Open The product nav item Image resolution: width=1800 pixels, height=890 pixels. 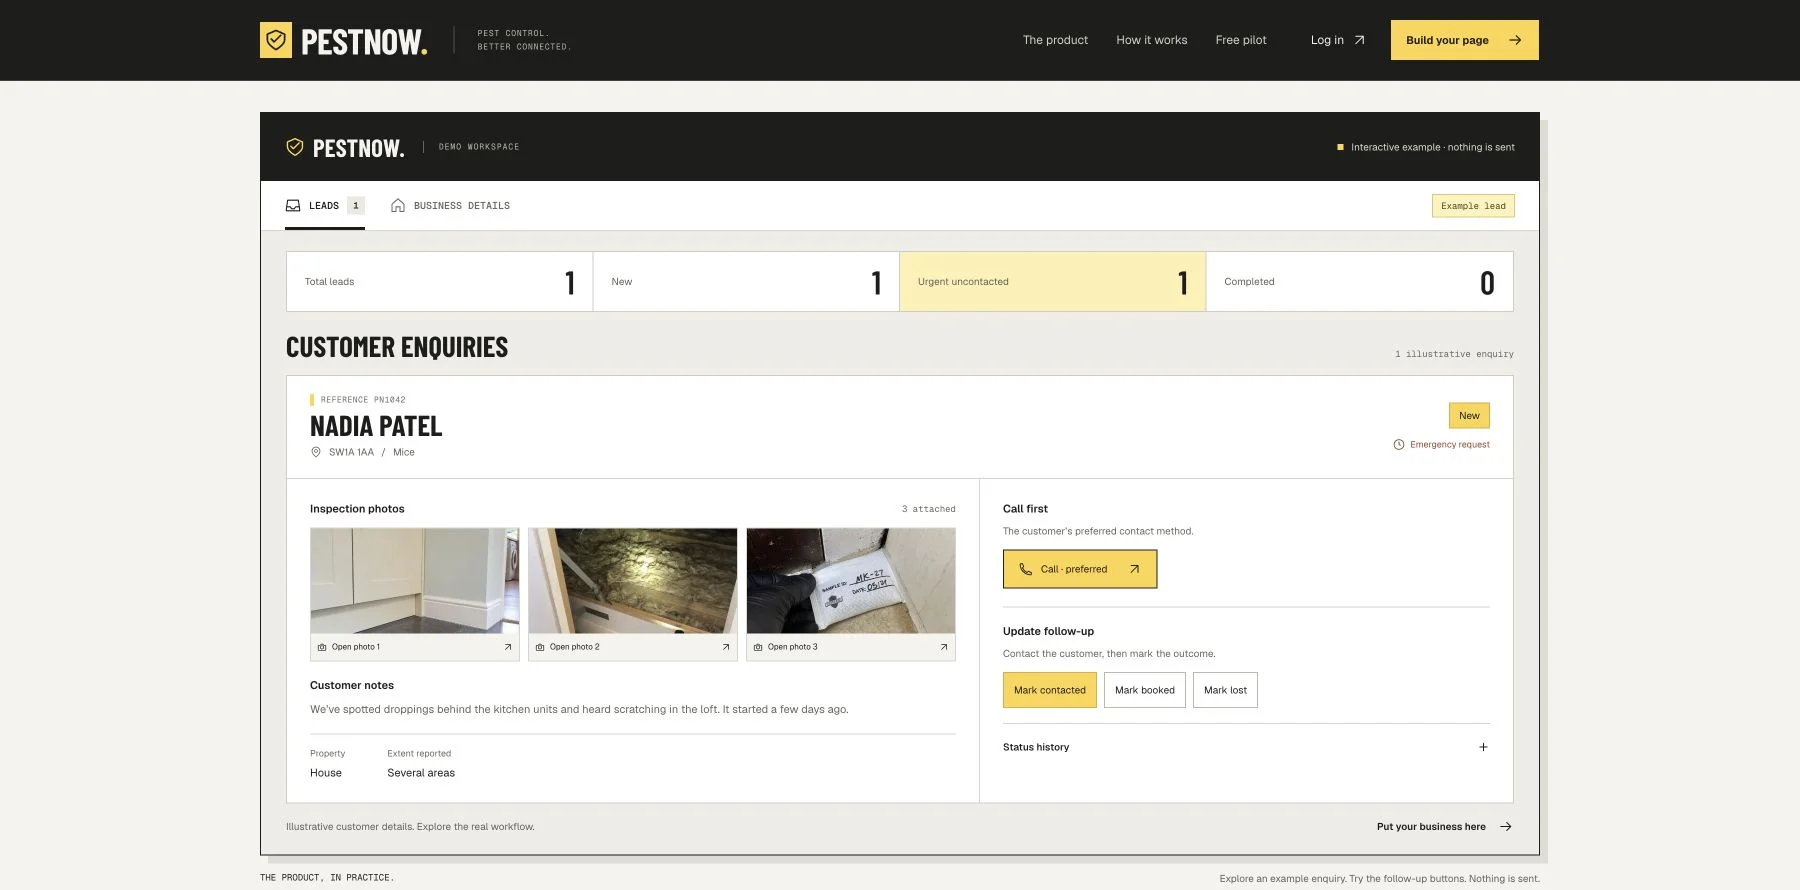pos(1055,40)
